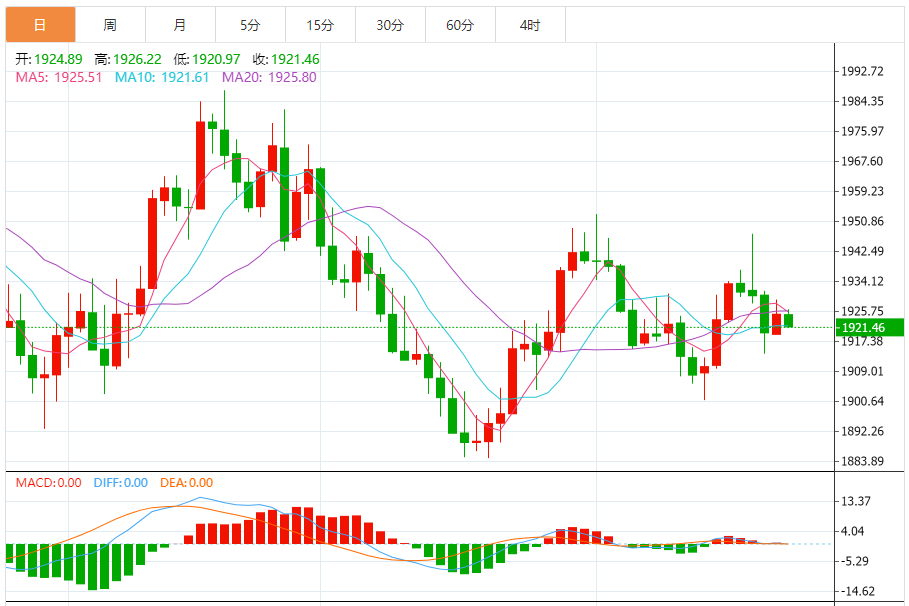Image resolution: width=909 pixels, height=606 pixels.
Task: Click the MA5: 1925.51 indicator label
Action: (x=59, y=77)
